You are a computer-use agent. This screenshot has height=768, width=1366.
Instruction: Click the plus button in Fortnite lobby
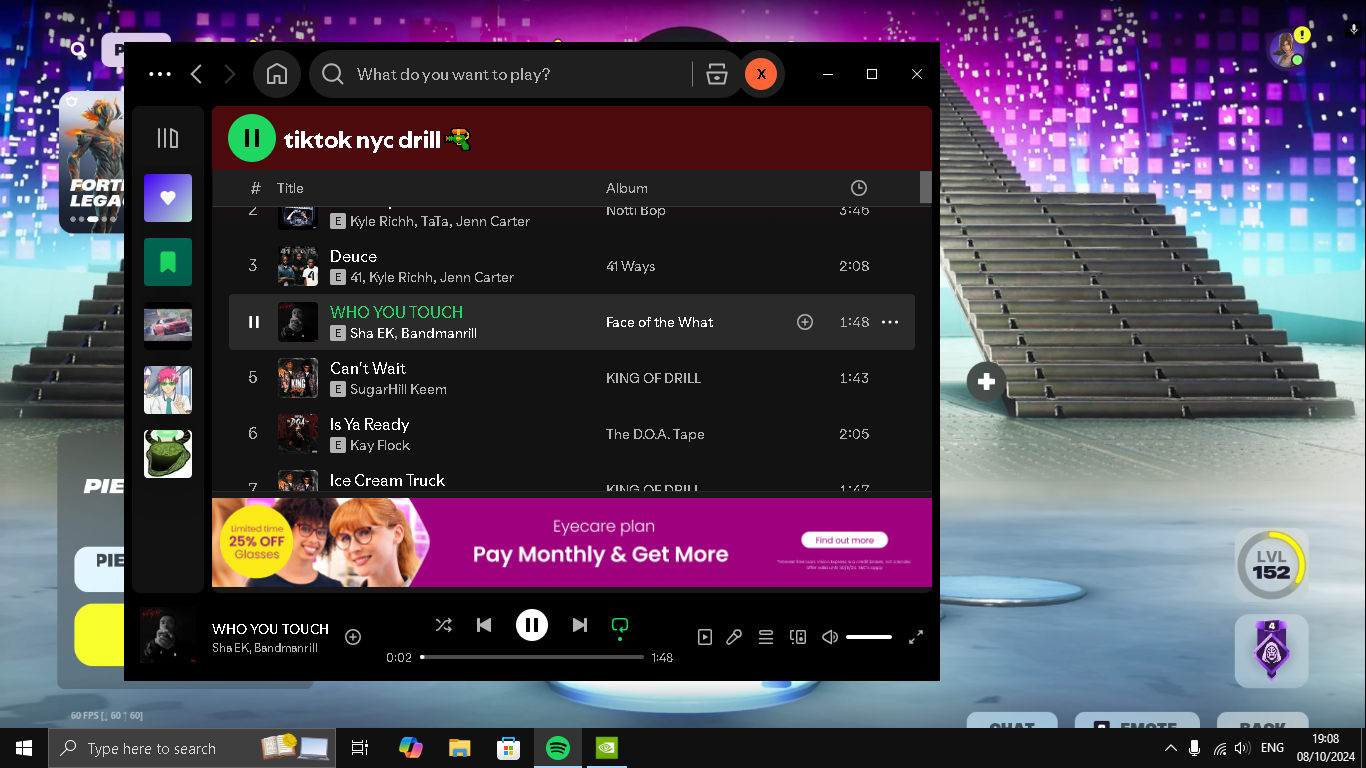coord(987,382)
